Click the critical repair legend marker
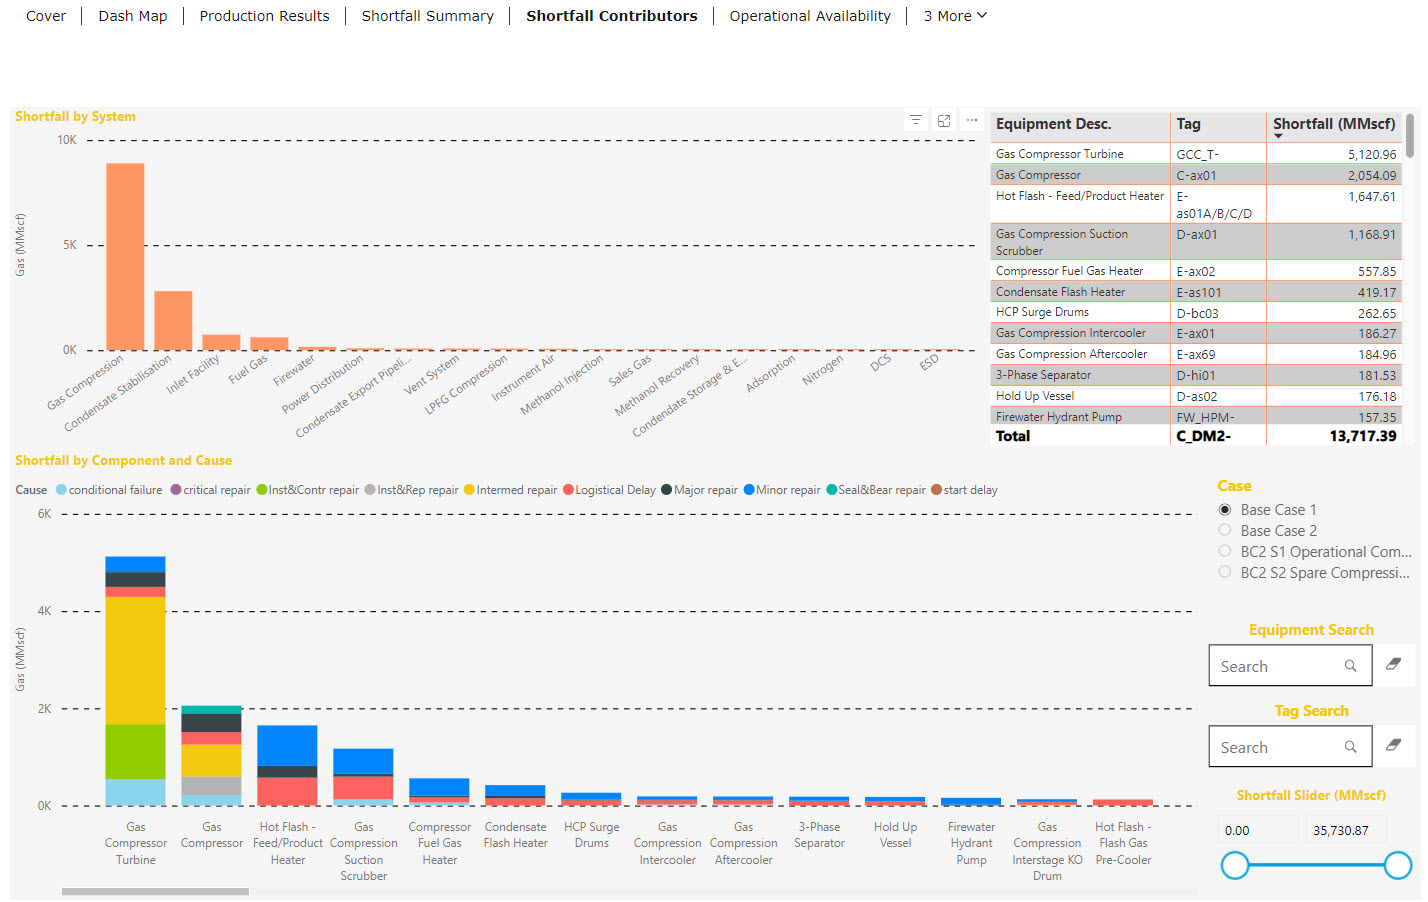This screenshot has width=1428, height=902. [176, 490]
